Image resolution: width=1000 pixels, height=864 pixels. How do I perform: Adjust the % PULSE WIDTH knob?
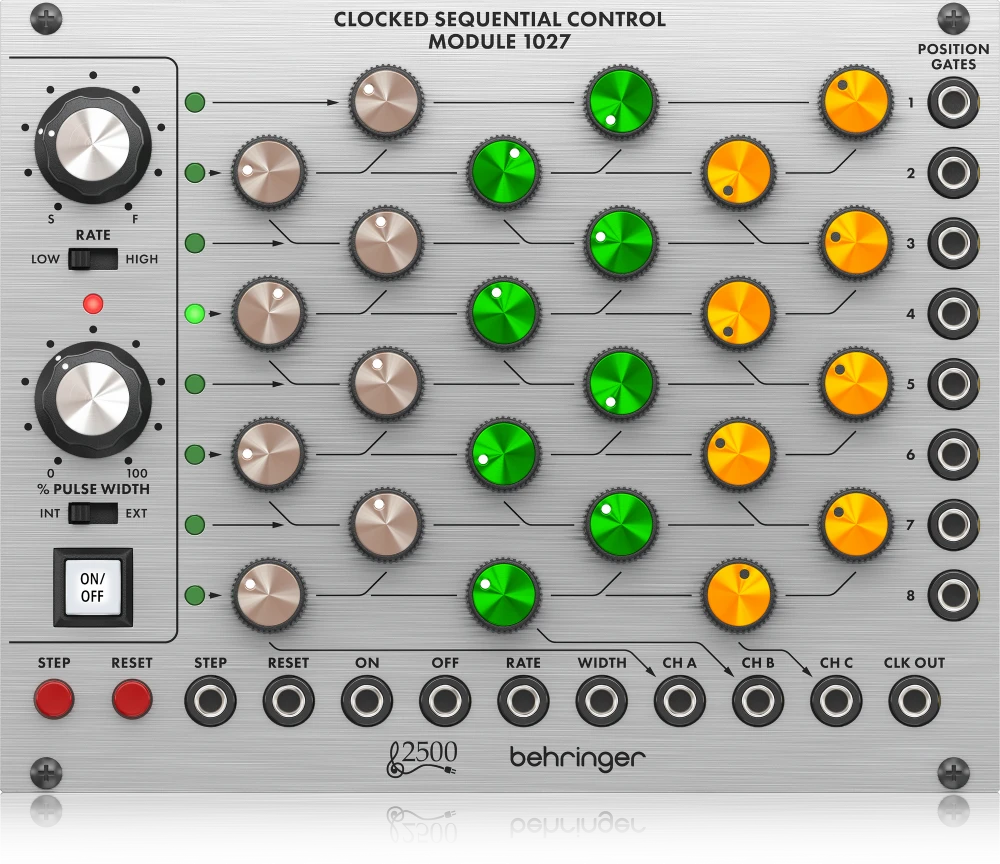[x=93, y=399]
